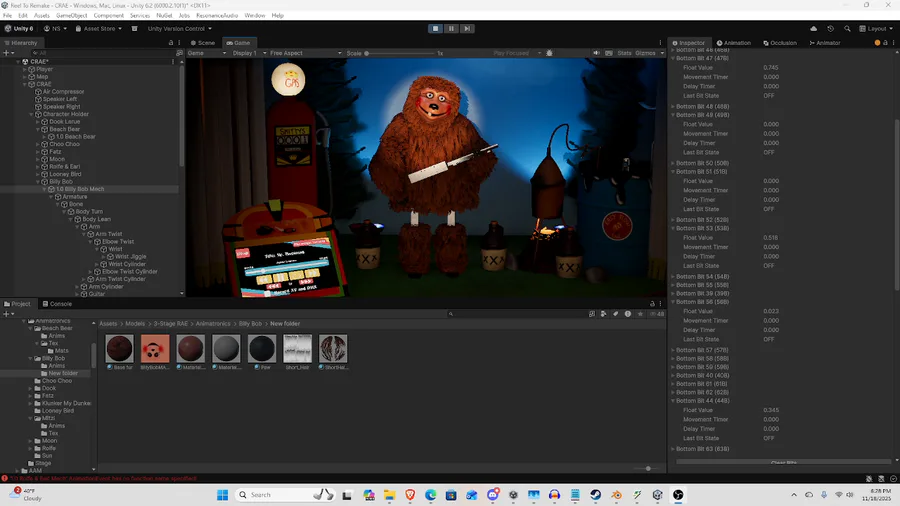Screen dimensions: 900x506
Task: Toggle Stats overlay in Game view
Action: [624, 53]
